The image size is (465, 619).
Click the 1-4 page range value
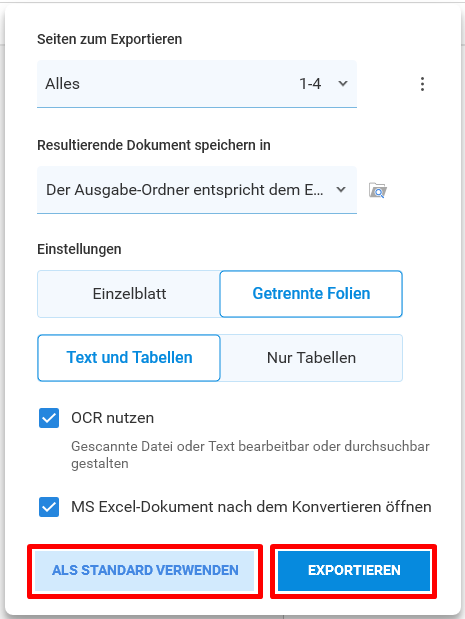pyautogui.click(x=310, y=84)
